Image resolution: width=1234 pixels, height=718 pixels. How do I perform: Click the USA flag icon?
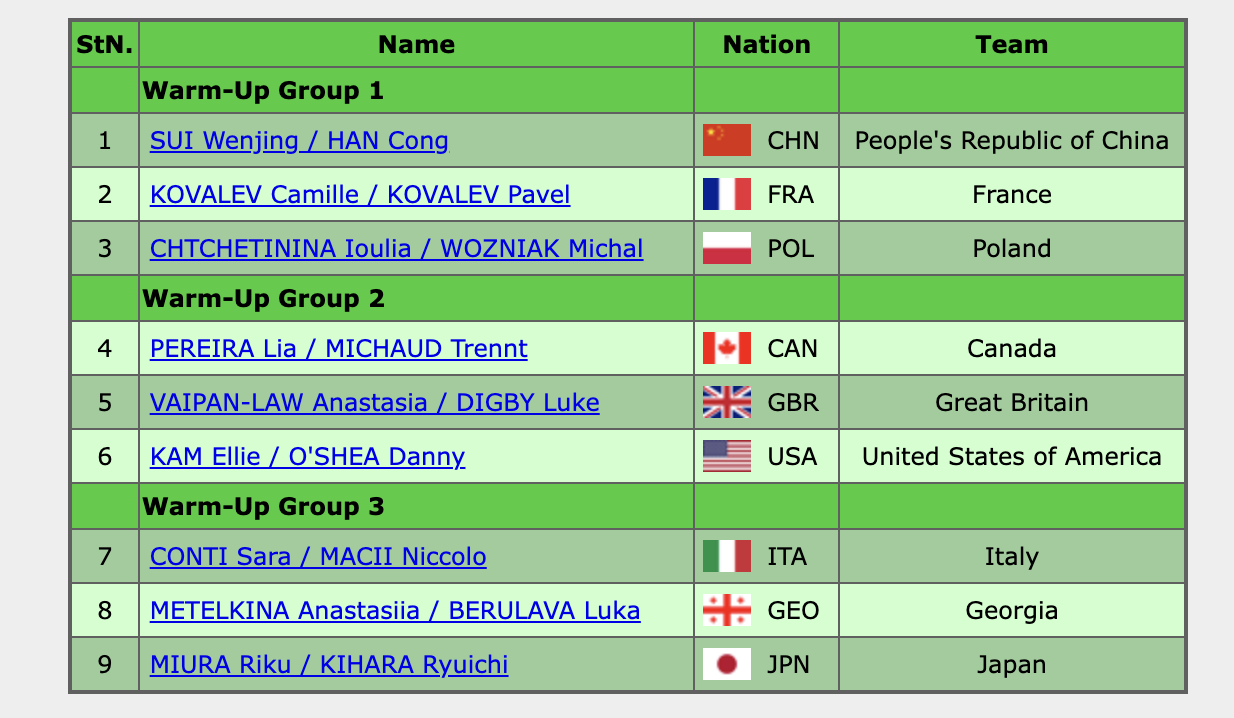(x=727, y=457)
